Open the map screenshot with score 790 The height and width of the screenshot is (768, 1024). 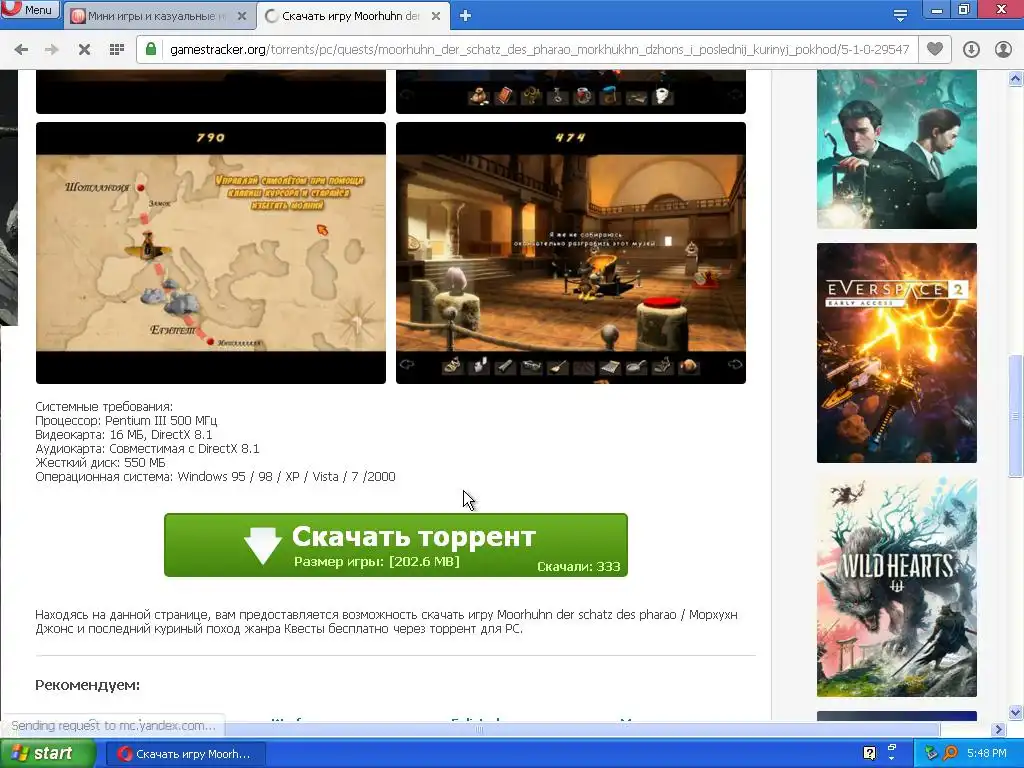[211, 253]
